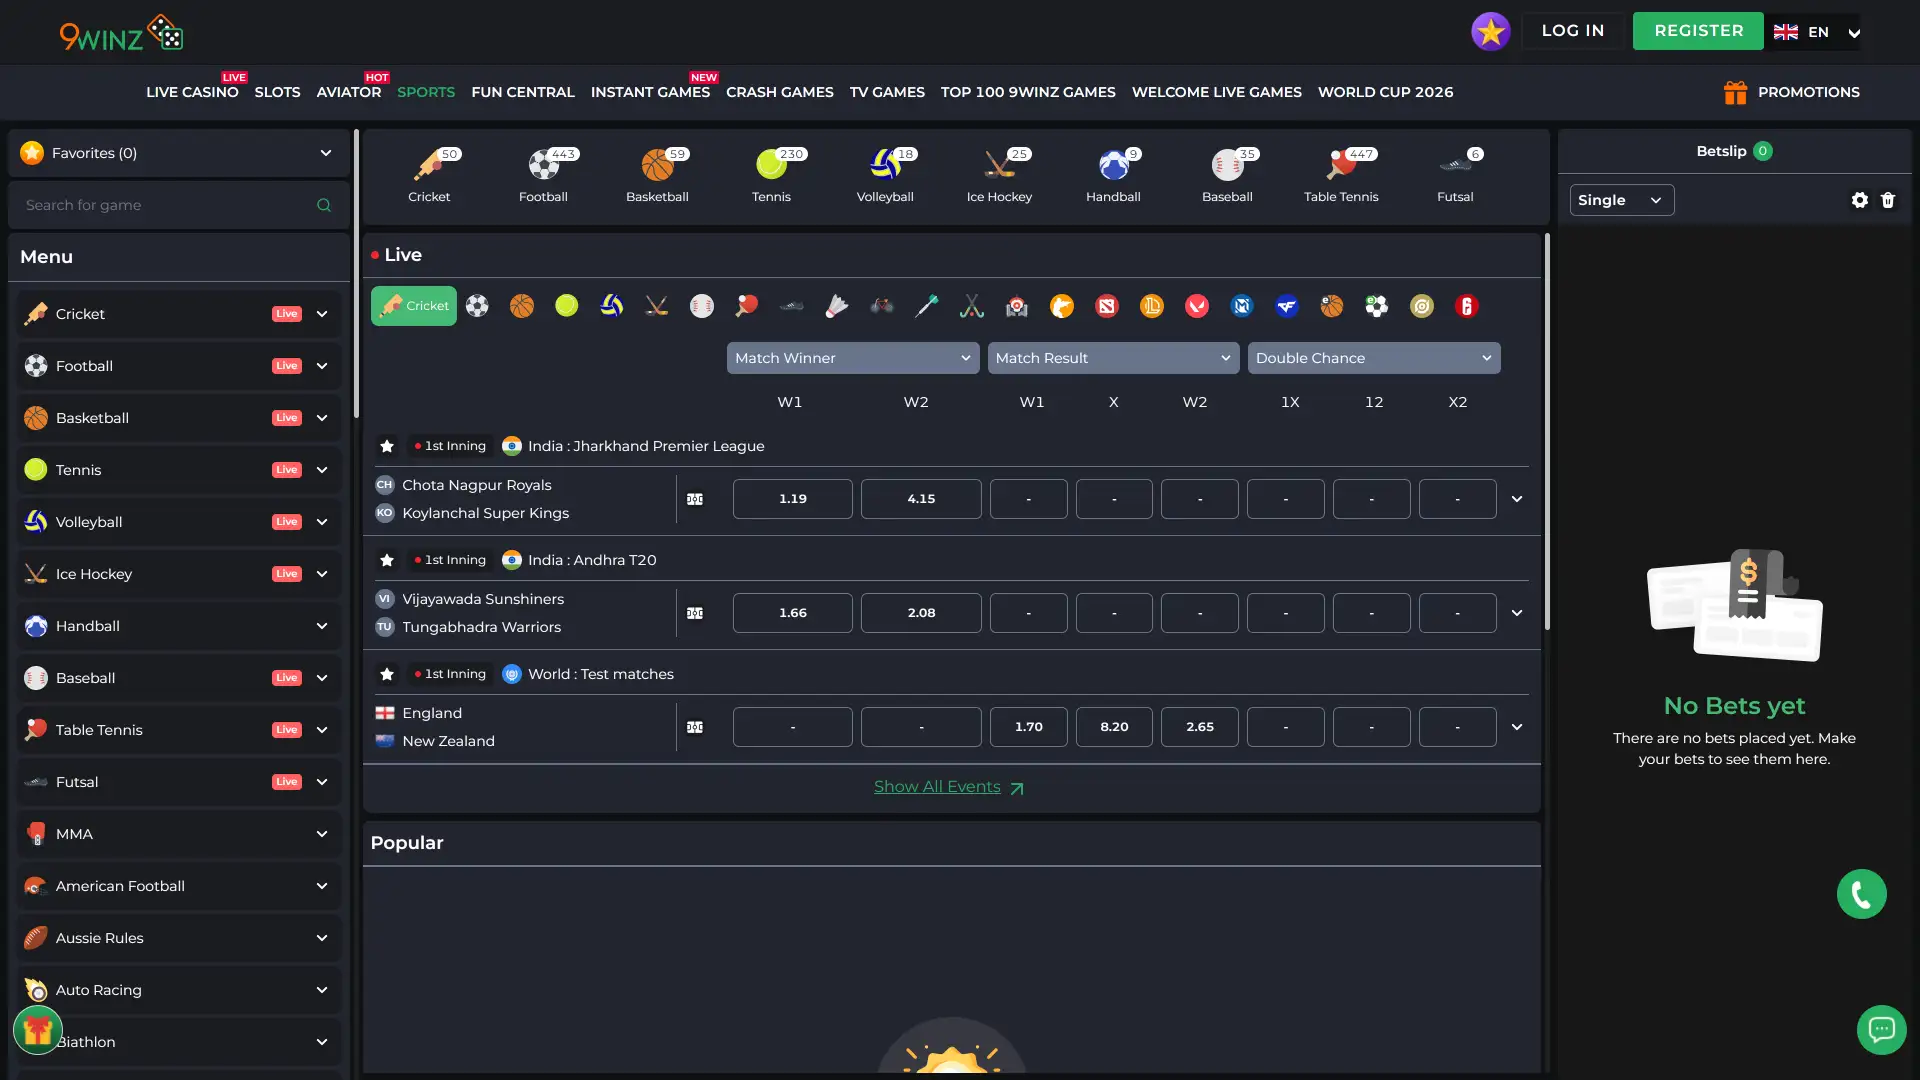The width and height of the screenshot is (1920, 1080).
Task: Filter live events by Dota 2 icon
Action: click(x=1107, y=306)
